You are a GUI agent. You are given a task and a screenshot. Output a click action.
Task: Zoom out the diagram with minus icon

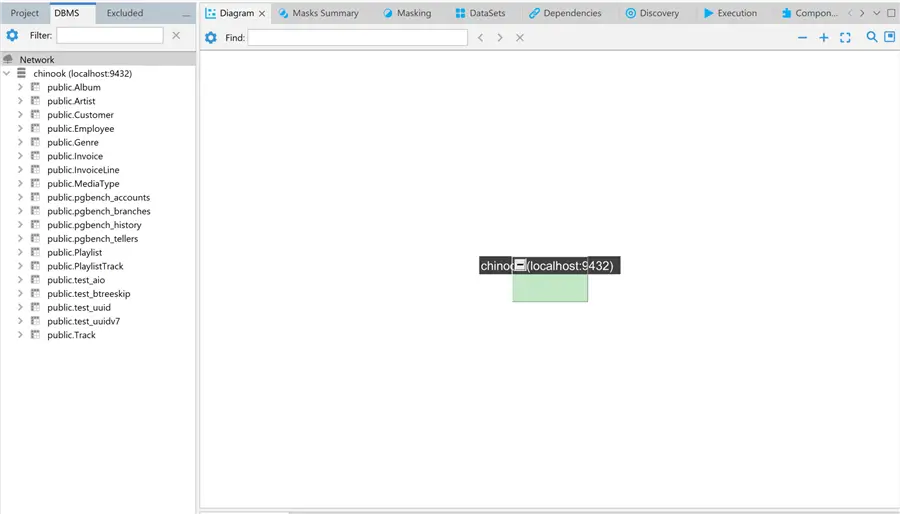click(x=802, y=37)
